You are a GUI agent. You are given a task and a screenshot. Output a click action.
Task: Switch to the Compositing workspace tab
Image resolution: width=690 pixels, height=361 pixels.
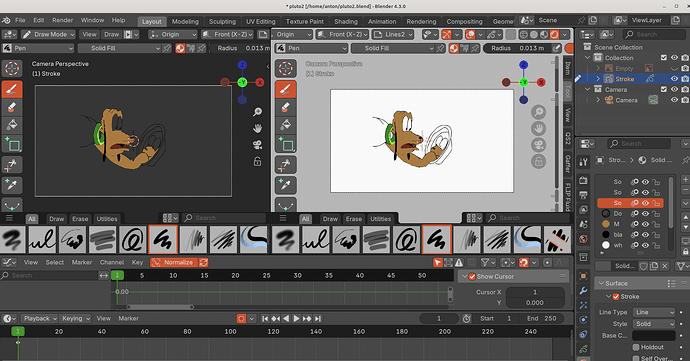tap(464, 22)
